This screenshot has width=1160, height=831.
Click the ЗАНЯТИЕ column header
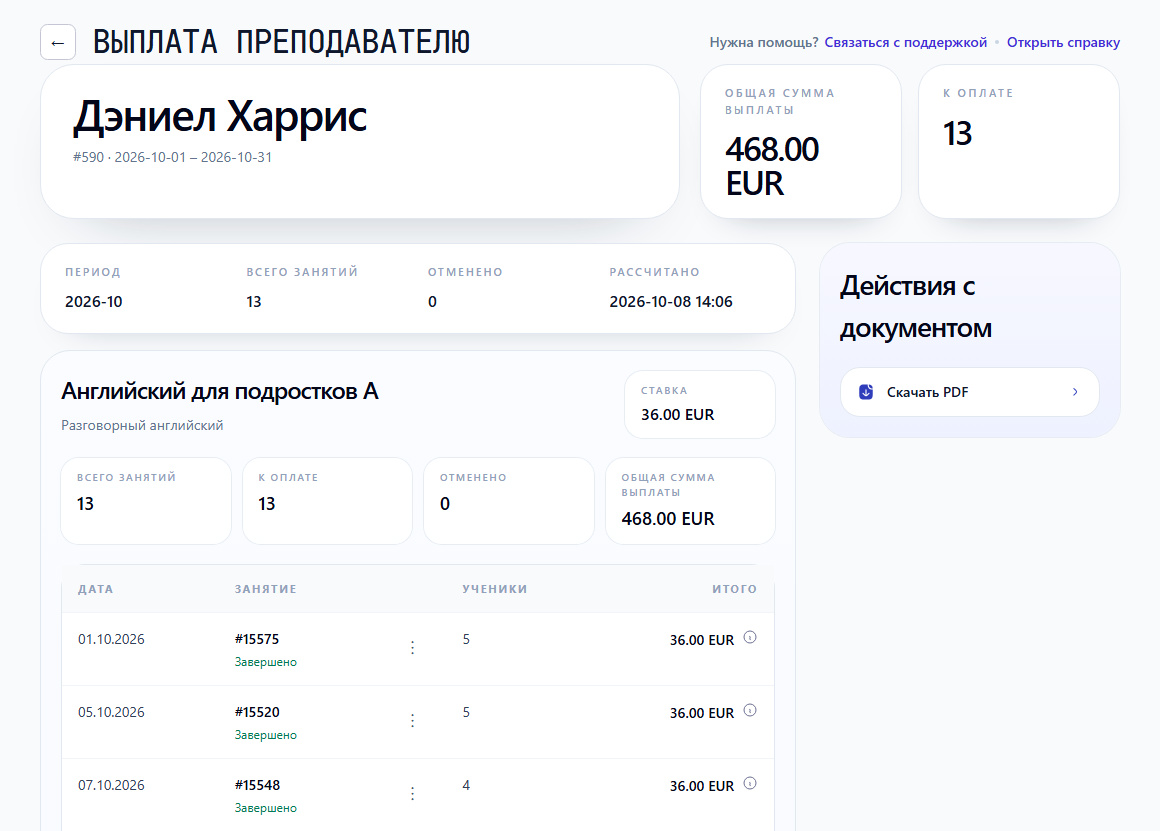click(266, 589)
